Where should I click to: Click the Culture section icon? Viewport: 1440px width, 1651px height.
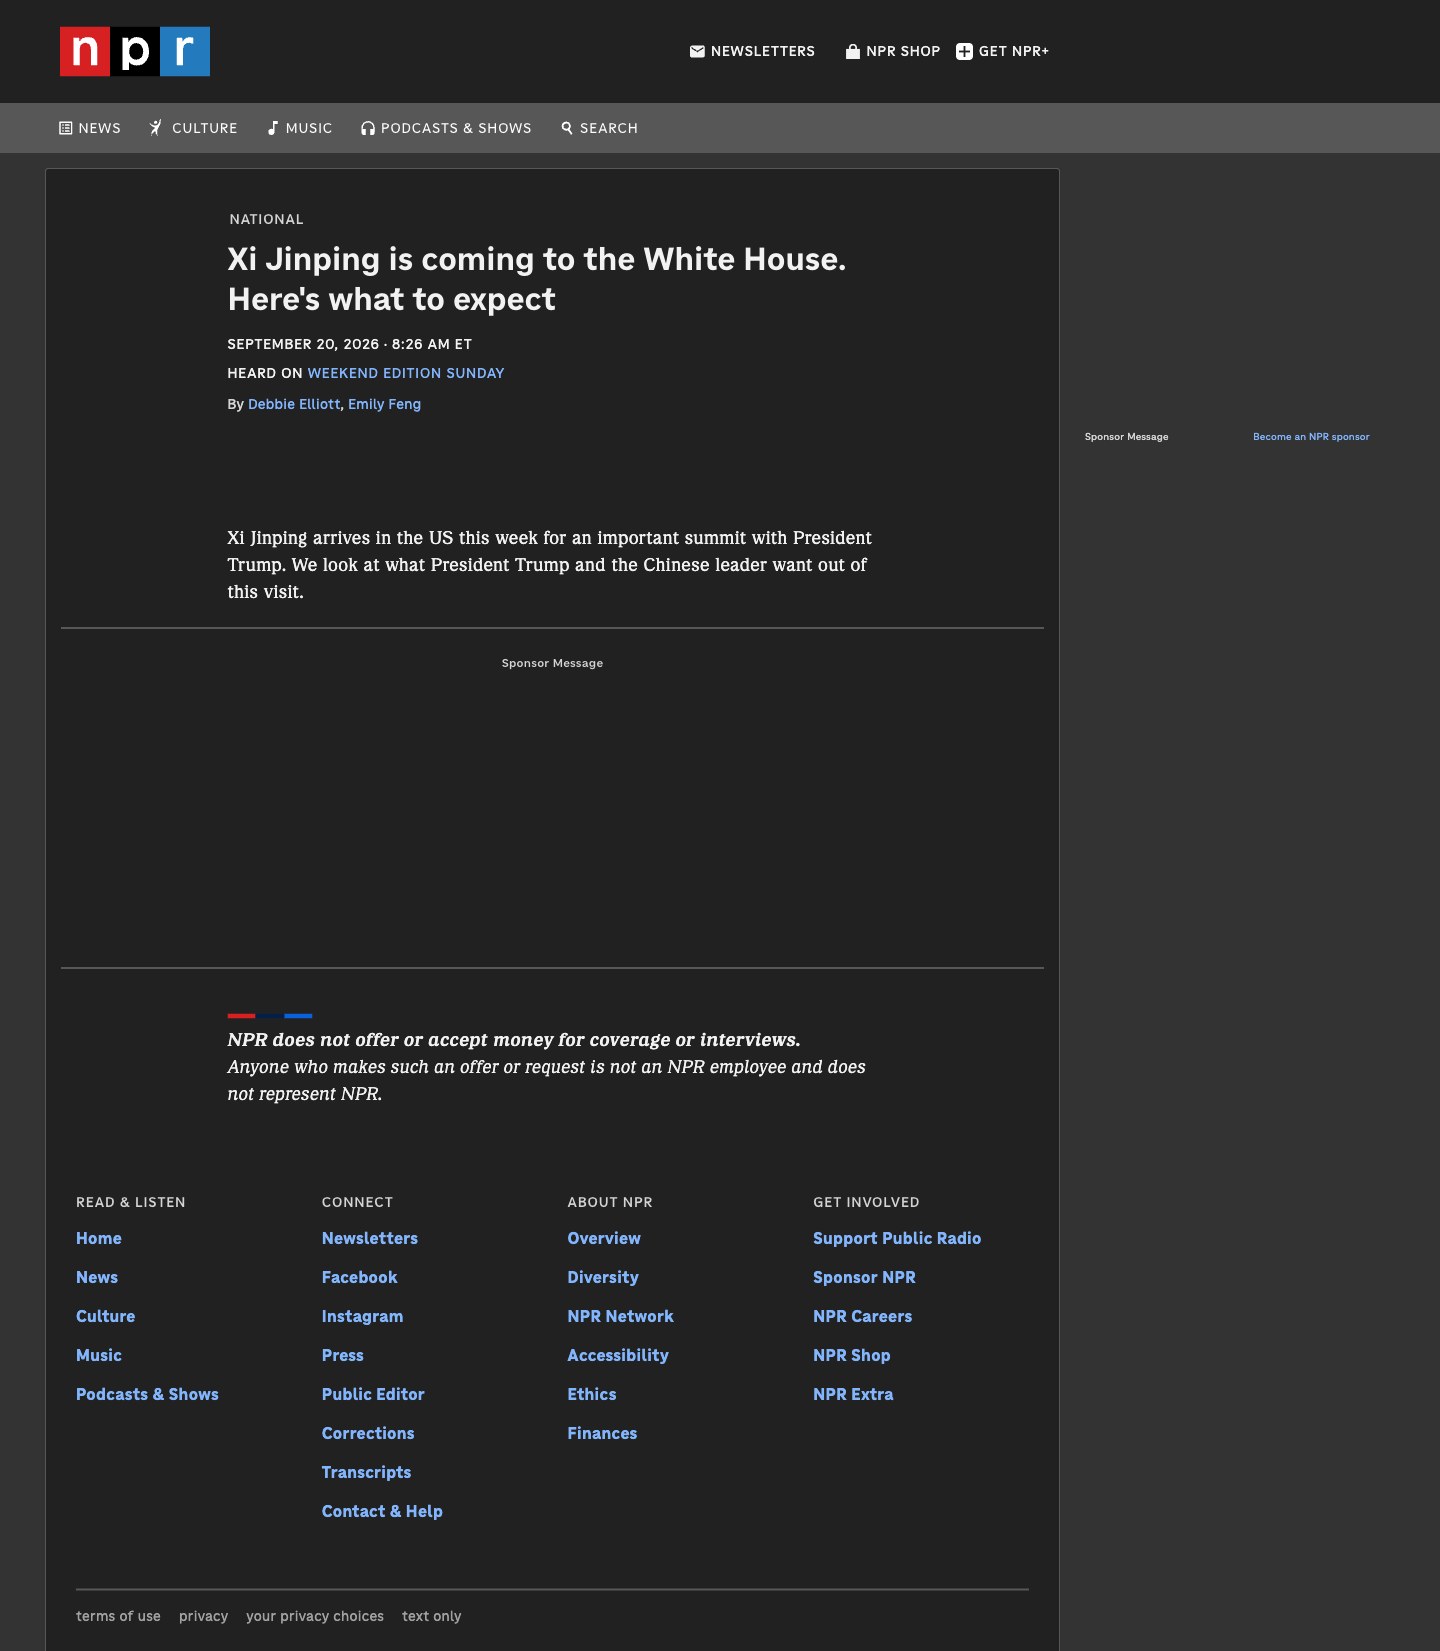[156, 128]
